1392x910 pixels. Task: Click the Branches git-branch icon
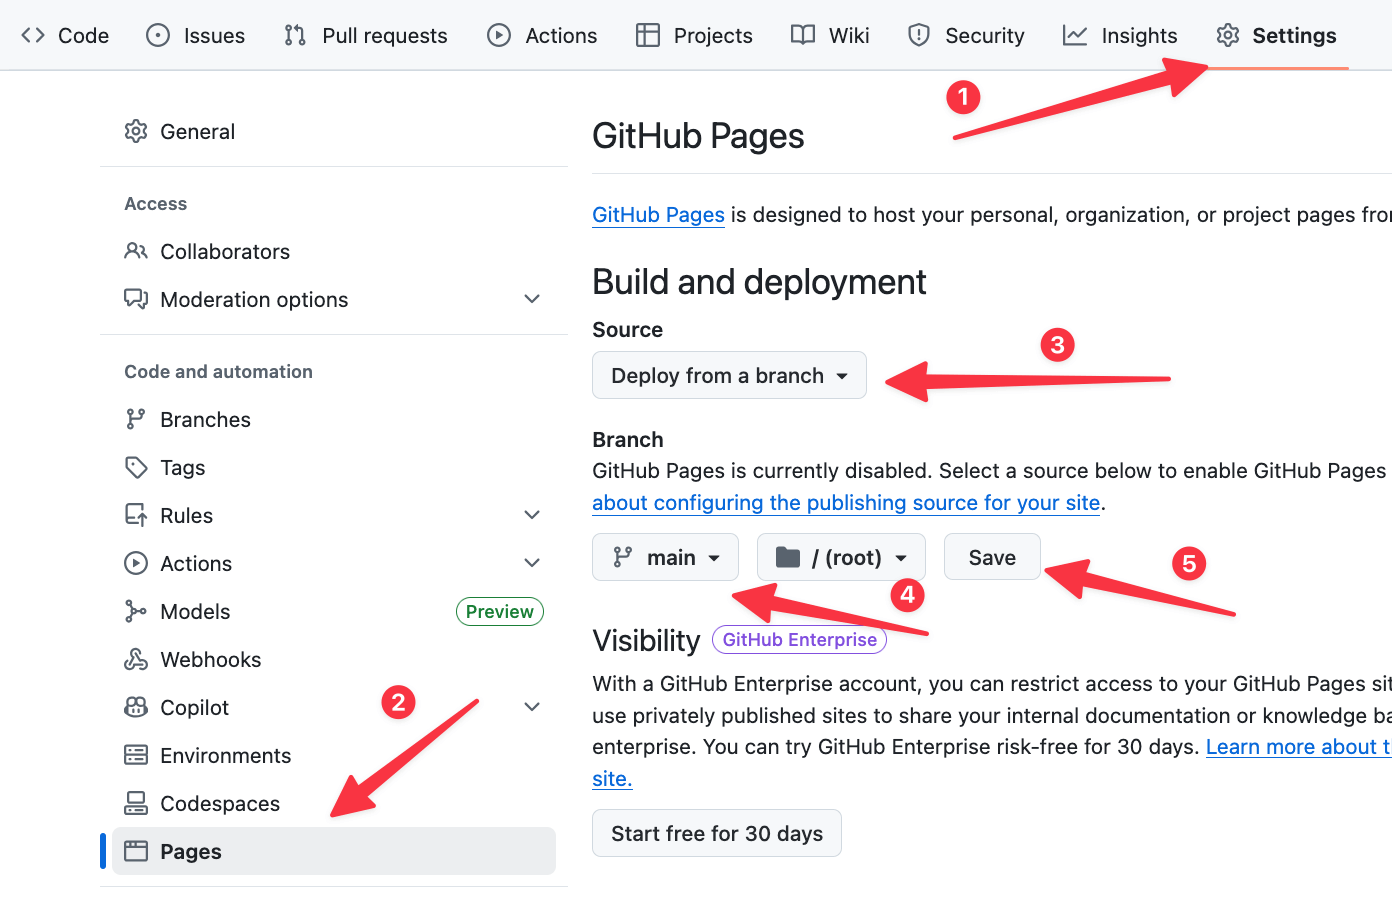pyautogui.click(x=136, y=419)
